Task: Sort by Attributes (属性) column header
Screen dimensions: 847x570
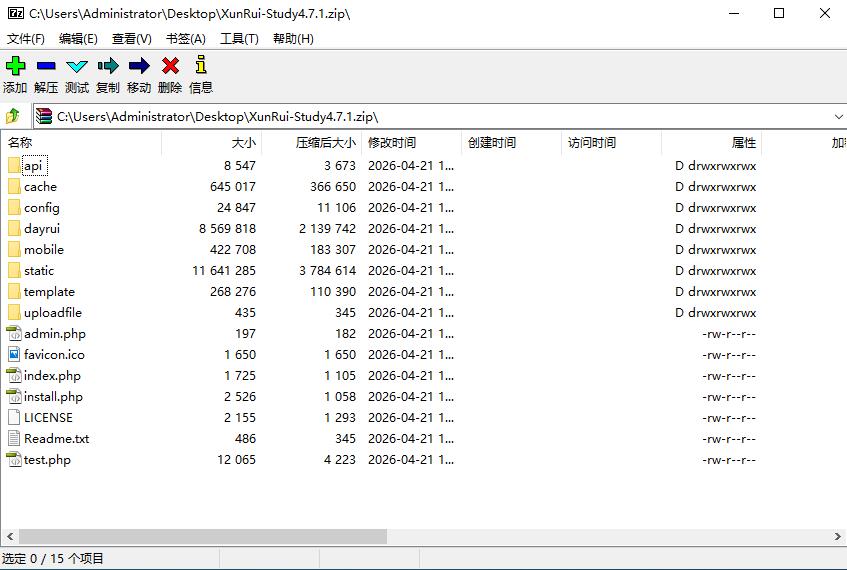Action: pos(711,143)
